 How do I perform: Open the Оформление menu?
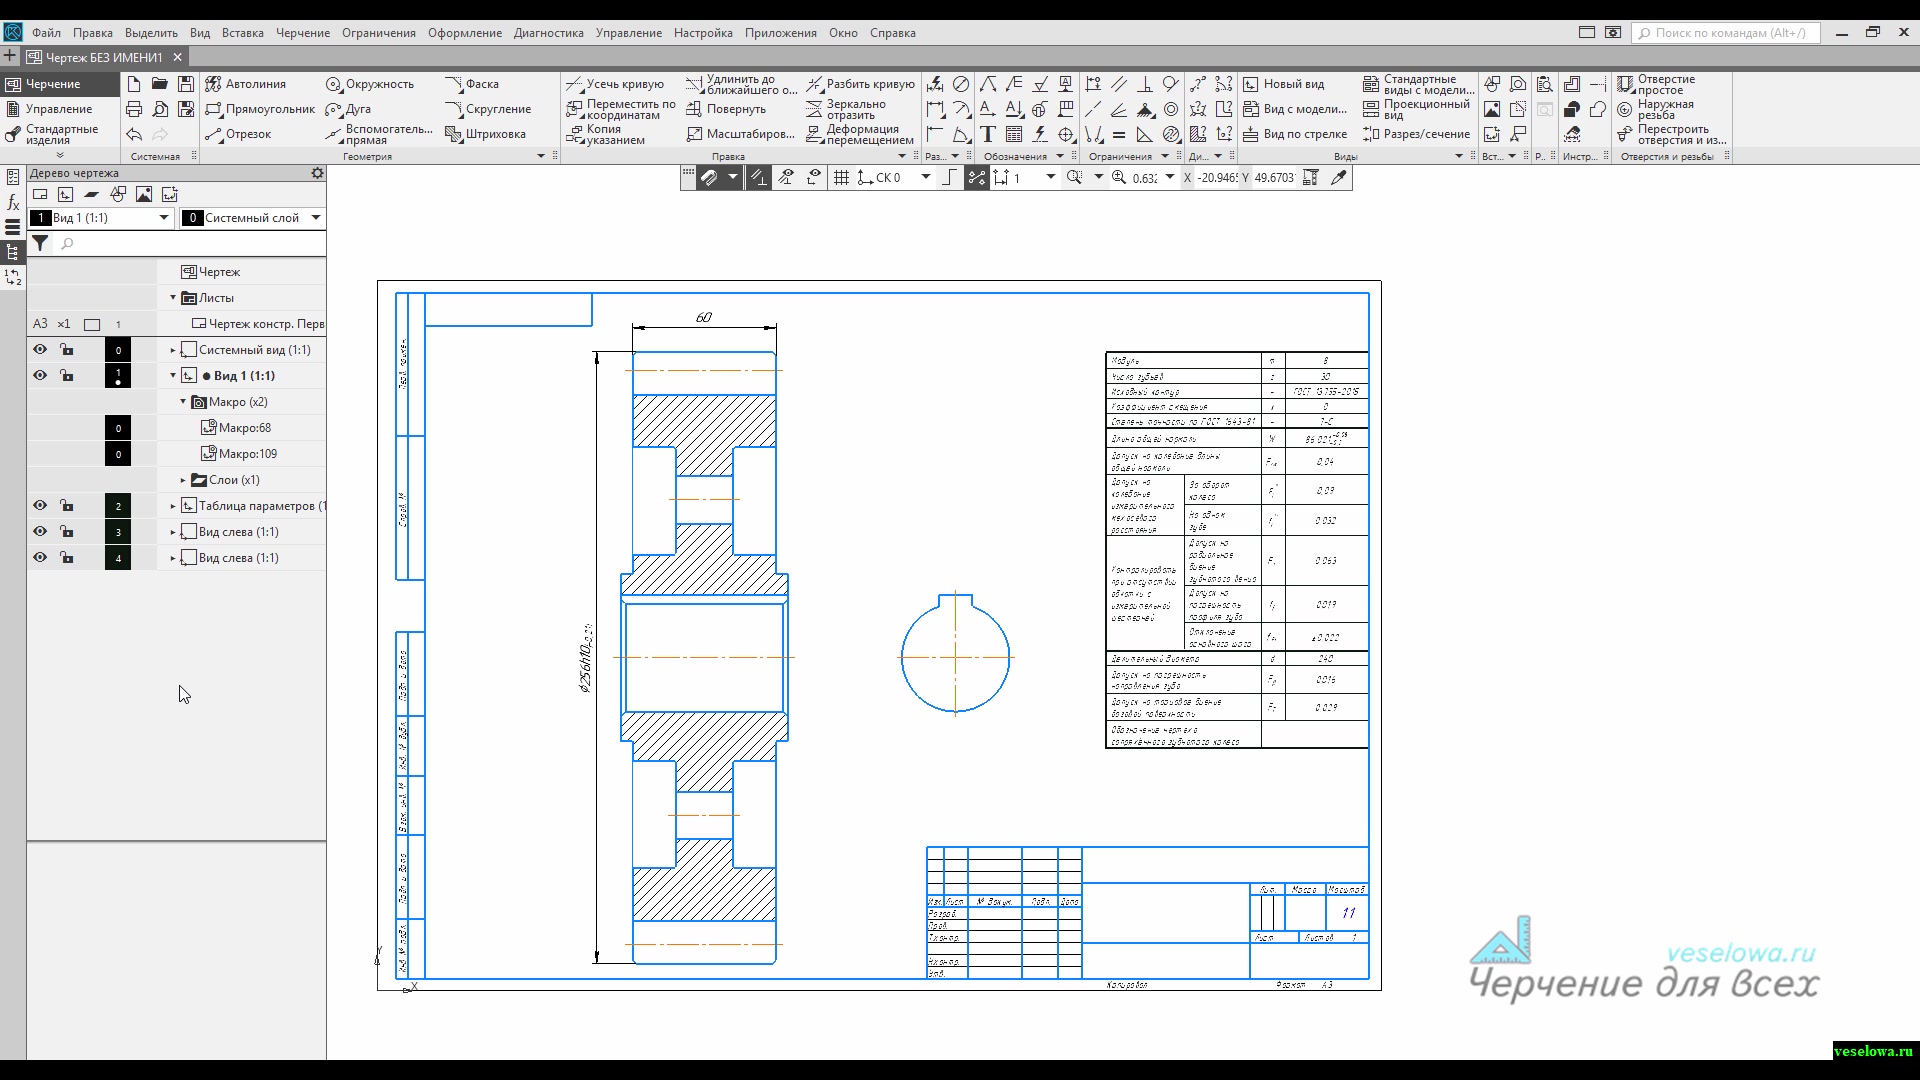[x=465, y=33]
